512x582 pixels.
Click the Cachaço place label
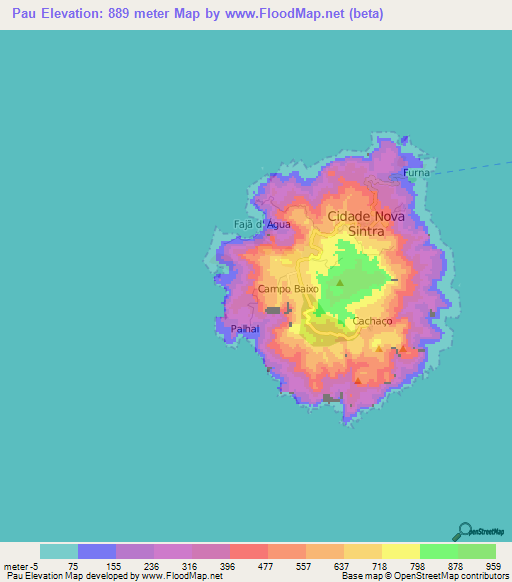[x=372, y=321]
